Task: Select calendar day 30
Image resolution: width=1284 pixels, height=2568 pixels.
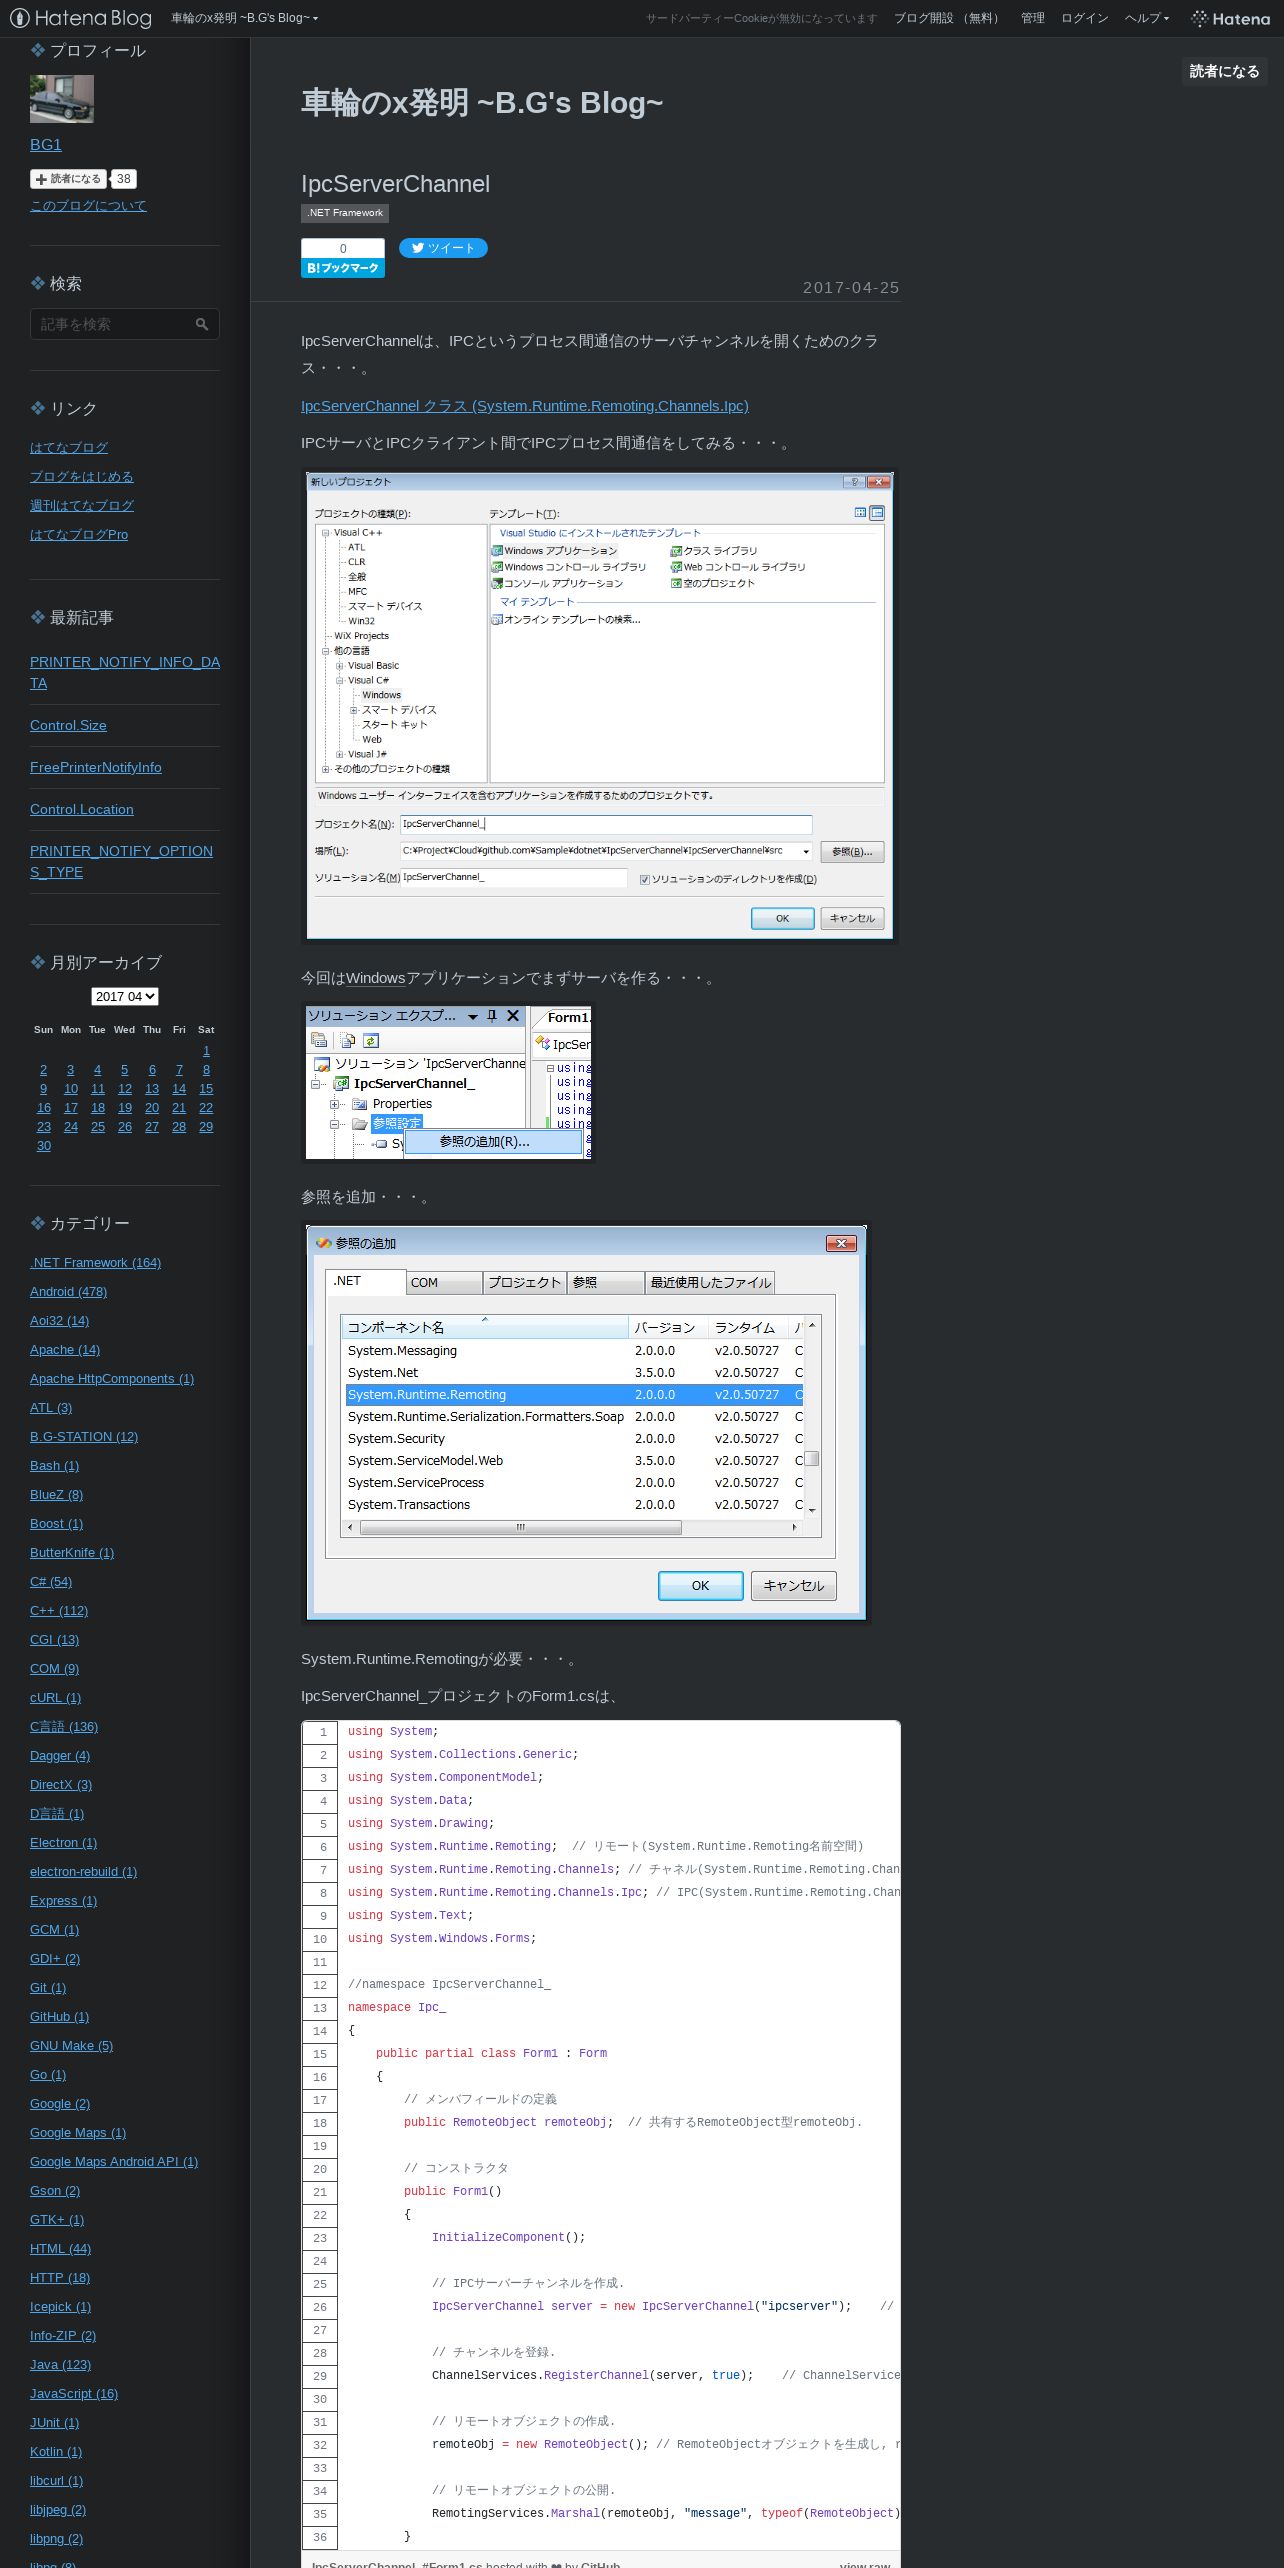Action: tap(44, 1145)
